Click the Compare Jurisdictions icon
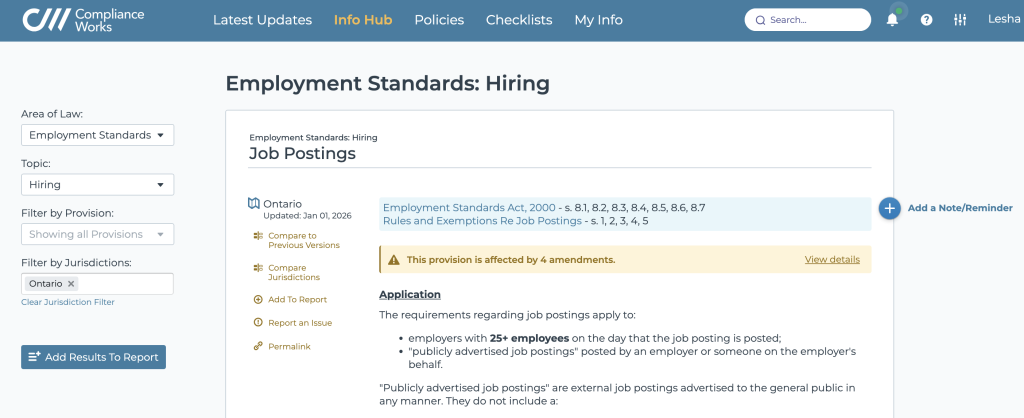 coord(258,268)
